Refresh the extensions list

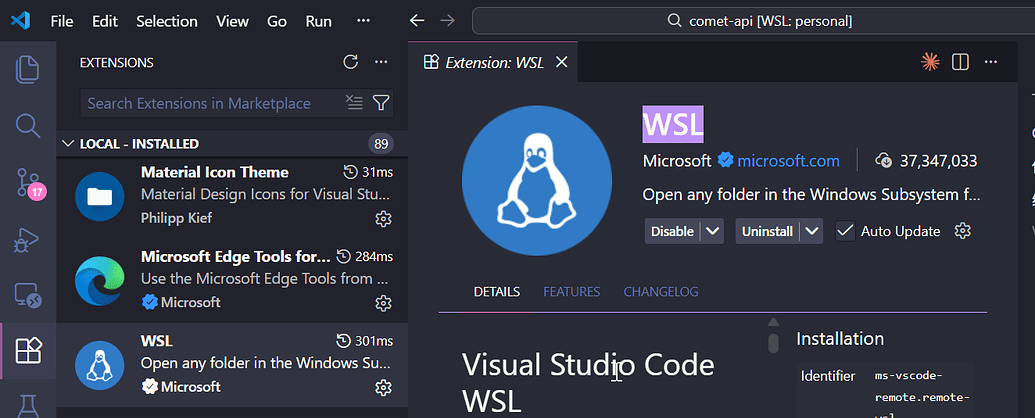coord(351,62)
